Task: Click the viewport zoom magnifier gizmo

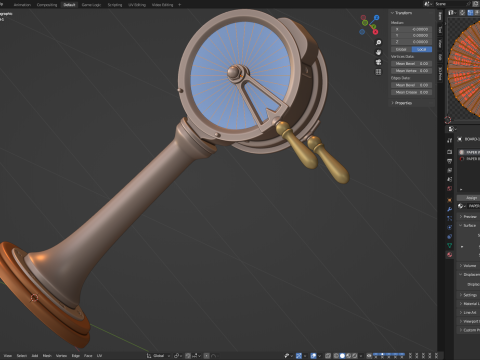Action: tap(378, 43)
